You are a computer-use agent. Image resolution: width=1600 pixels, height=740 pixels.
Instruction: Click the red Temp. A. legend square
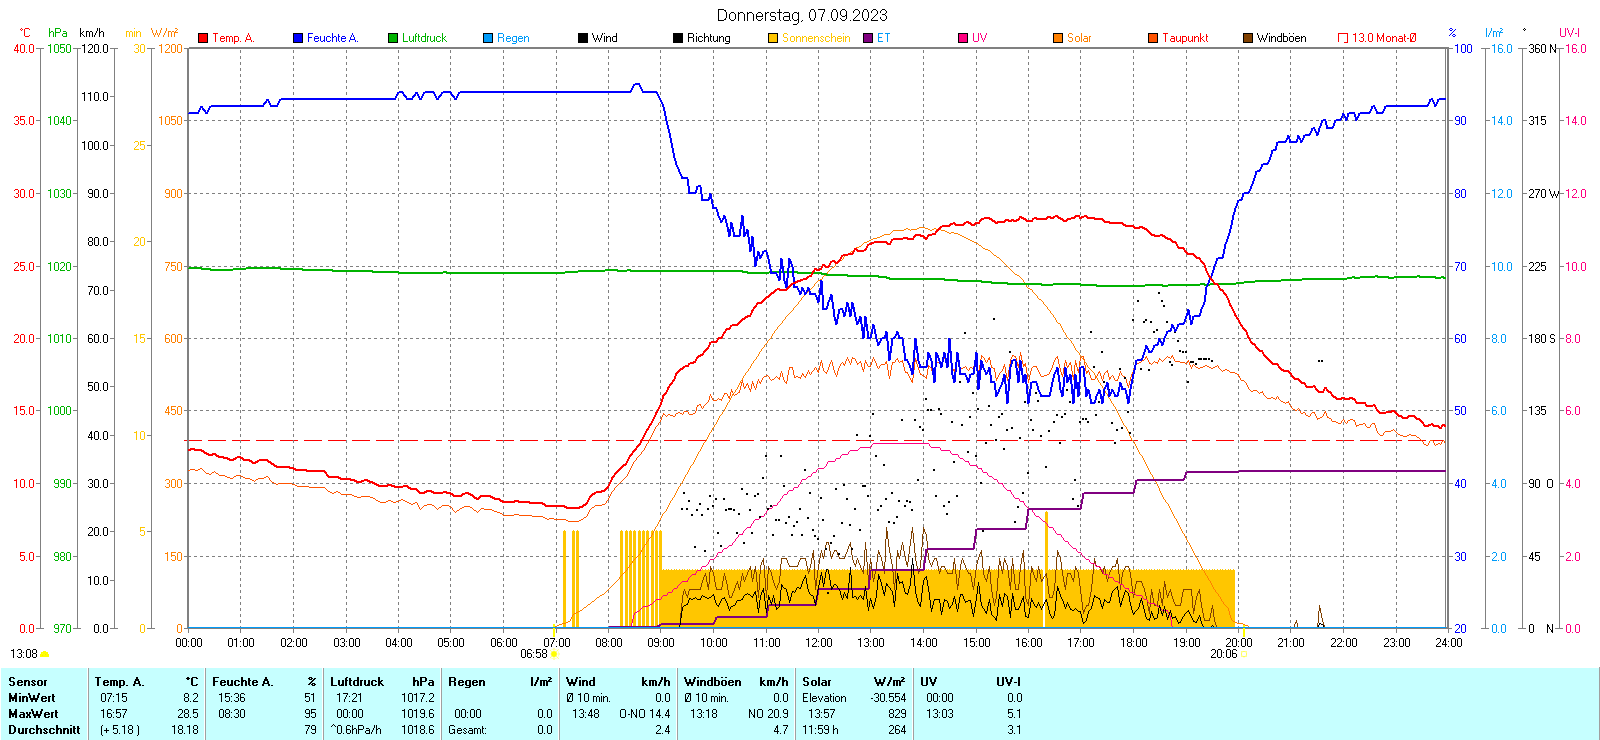pyautogui.click(x=203, y=38)
